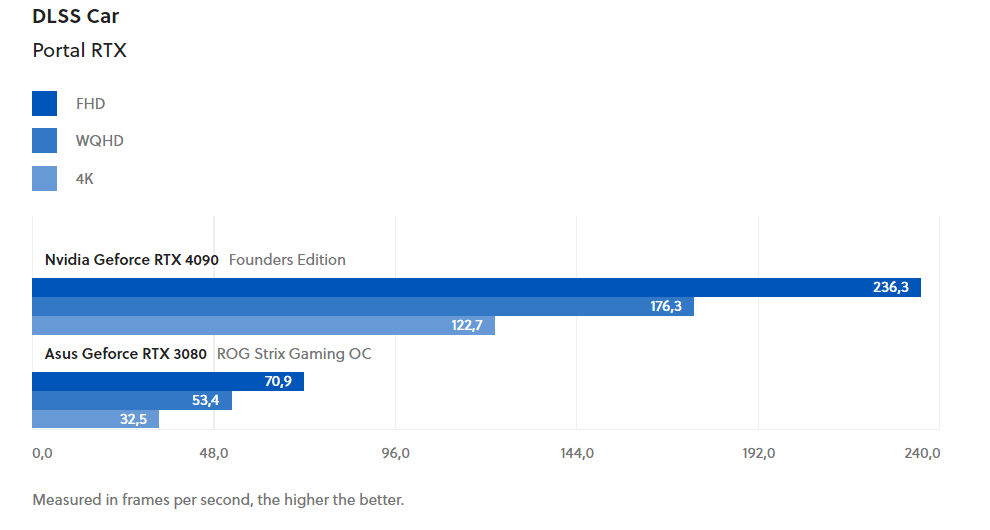Click the Nvidia Geforce RTX 4090 label
This screenshot has height=530, width=990.
131,260
